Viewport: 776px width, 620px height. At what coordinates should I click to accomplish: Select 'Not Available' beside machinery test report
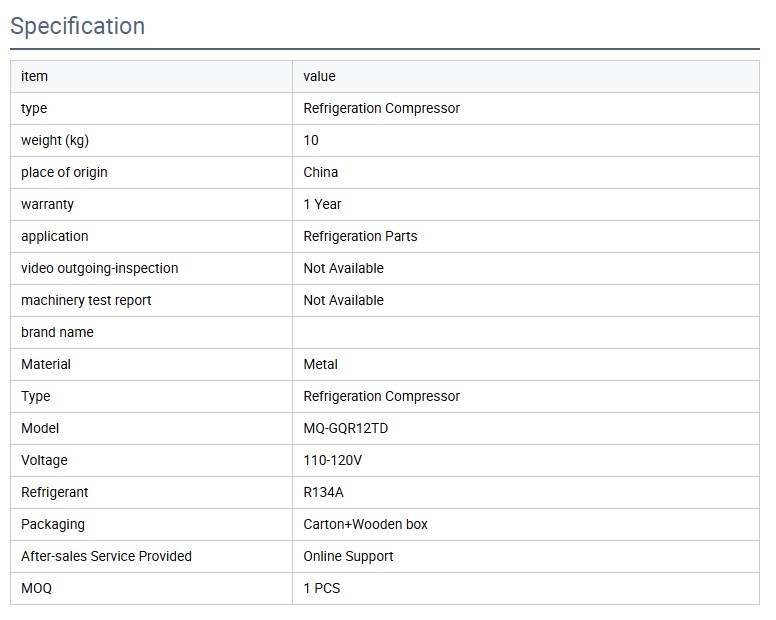point(343,301)
